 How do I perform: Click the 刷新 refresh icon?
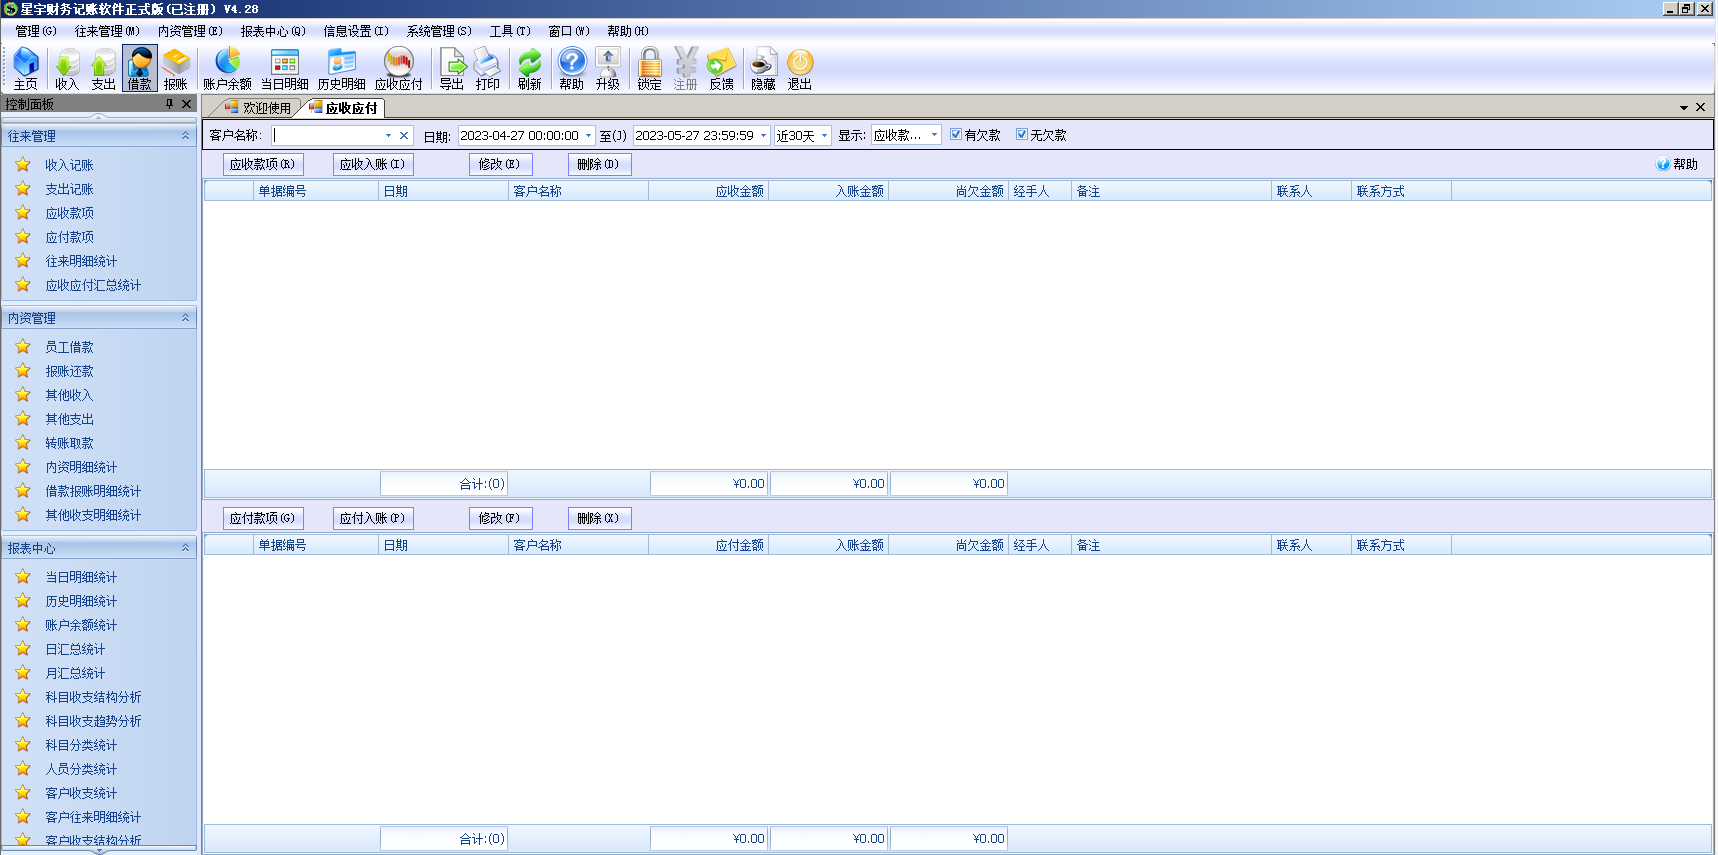coord(530,69)
